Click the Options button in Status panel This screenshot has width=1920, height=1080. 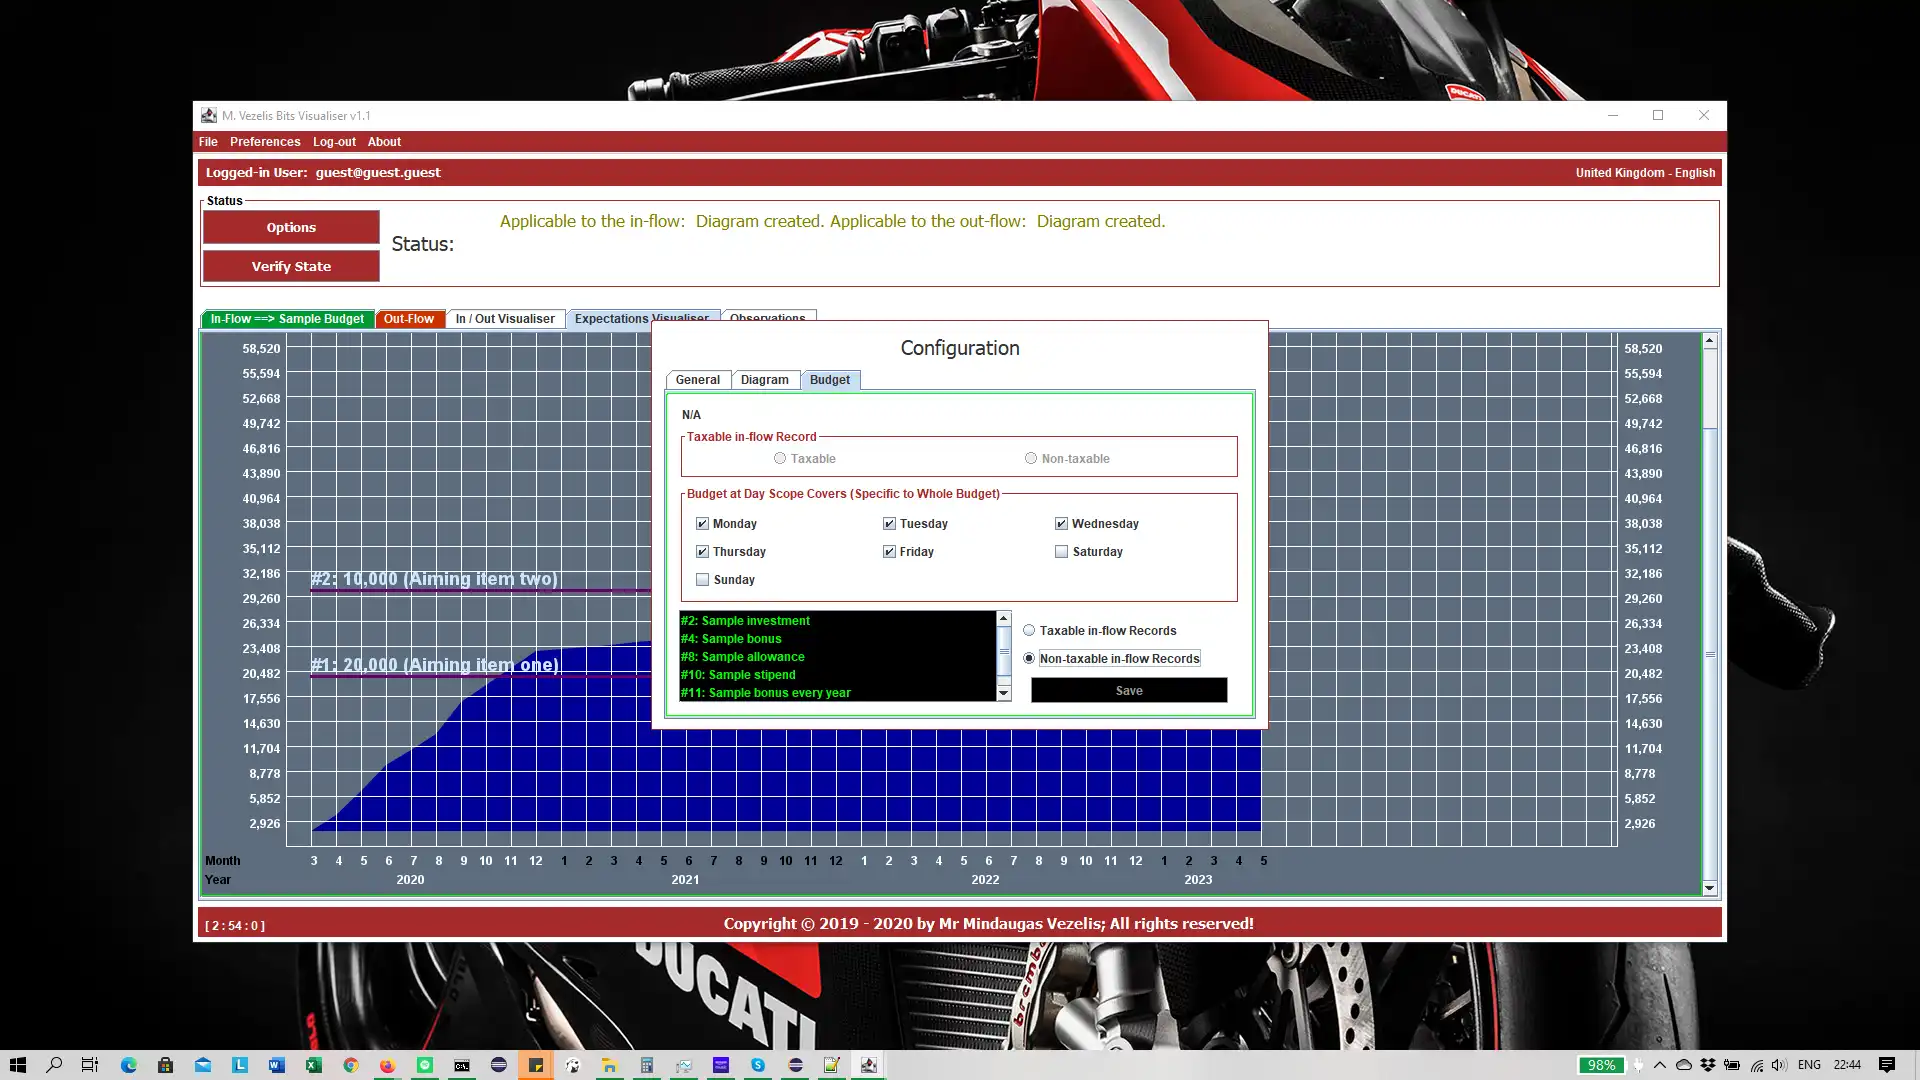click(x=291, y=227)
